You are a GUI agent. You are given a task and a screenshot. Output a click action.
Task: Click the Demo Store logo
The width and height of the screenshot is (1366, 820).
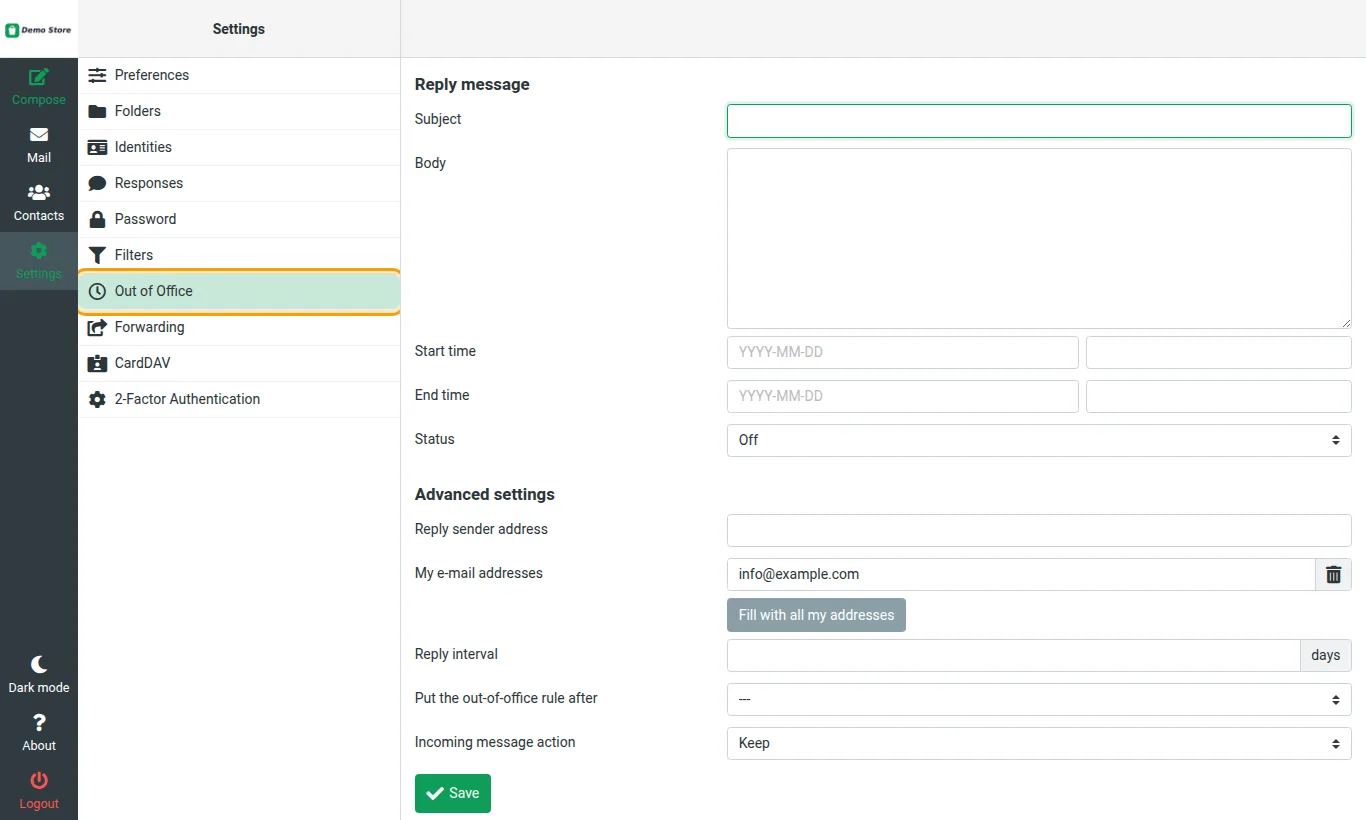[39, 30]
